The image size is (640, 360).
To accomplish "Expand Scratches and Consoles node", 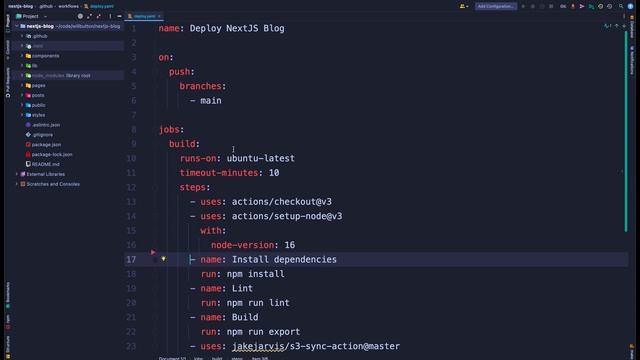I will (17, 184).
